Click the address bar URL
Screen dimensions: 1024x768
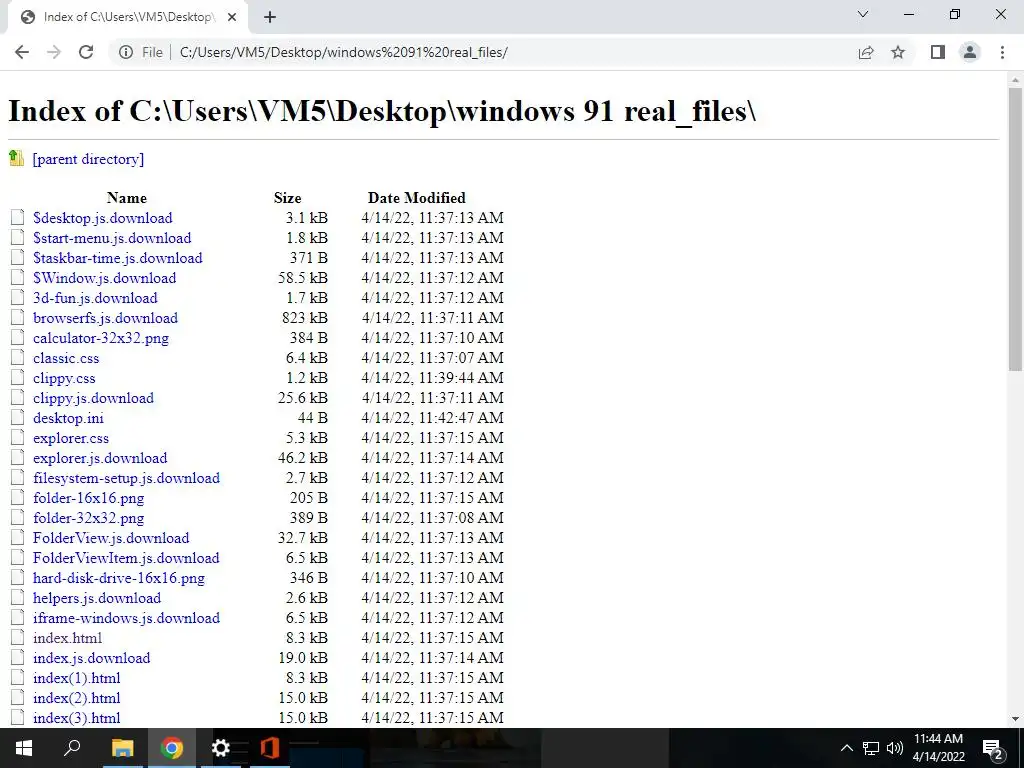click(x=344, y=52)
